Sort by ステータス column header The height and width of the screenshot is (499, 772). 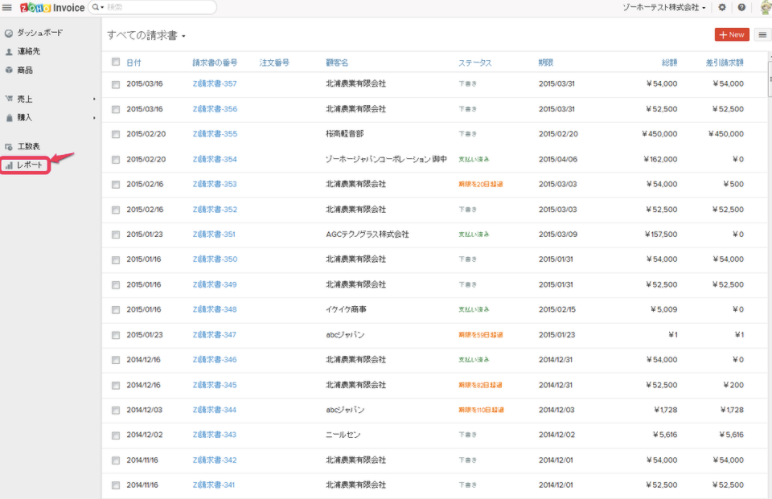475,62
